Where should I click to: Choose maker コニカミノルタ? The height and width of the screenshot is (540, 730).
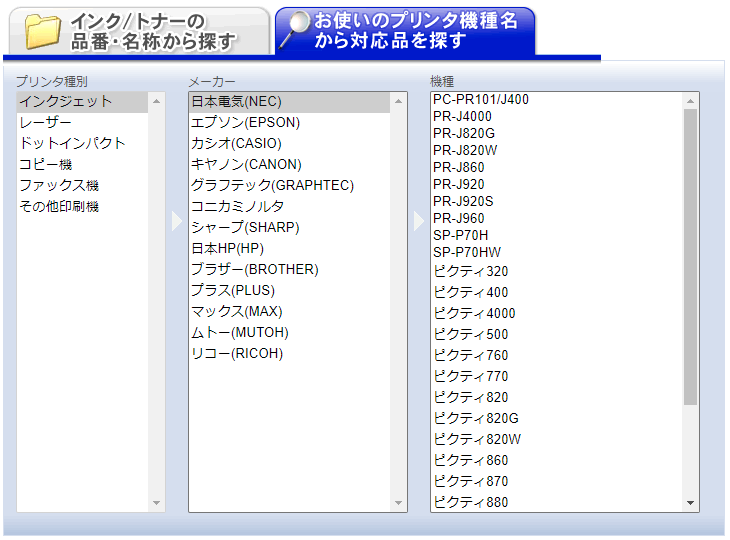pyautogui.click(x=289, y=207)
